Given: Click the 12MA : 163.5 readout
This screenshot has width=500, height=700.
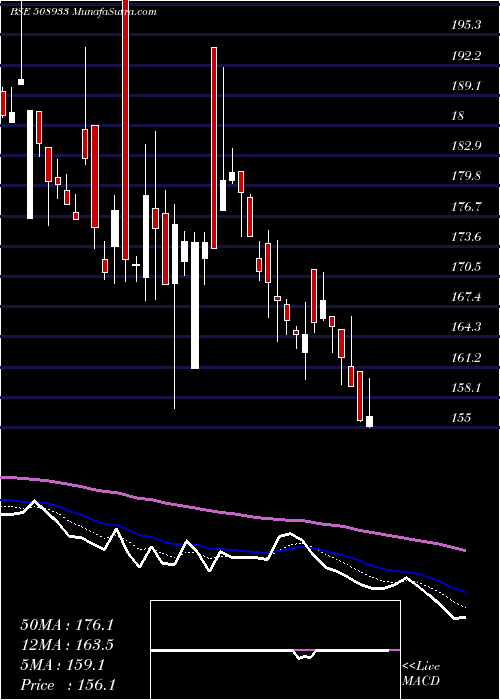Looking at the screenshot, I should [67, 645].
